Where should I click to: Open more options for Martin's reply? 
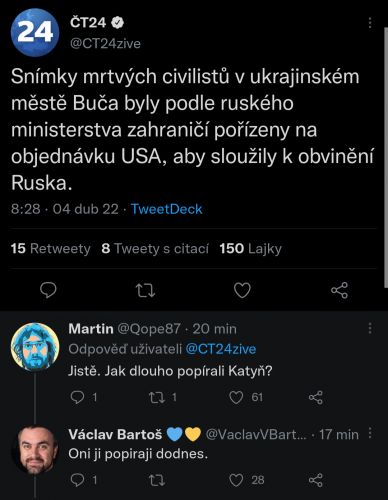pyautogui.click(x=370, y=328)
